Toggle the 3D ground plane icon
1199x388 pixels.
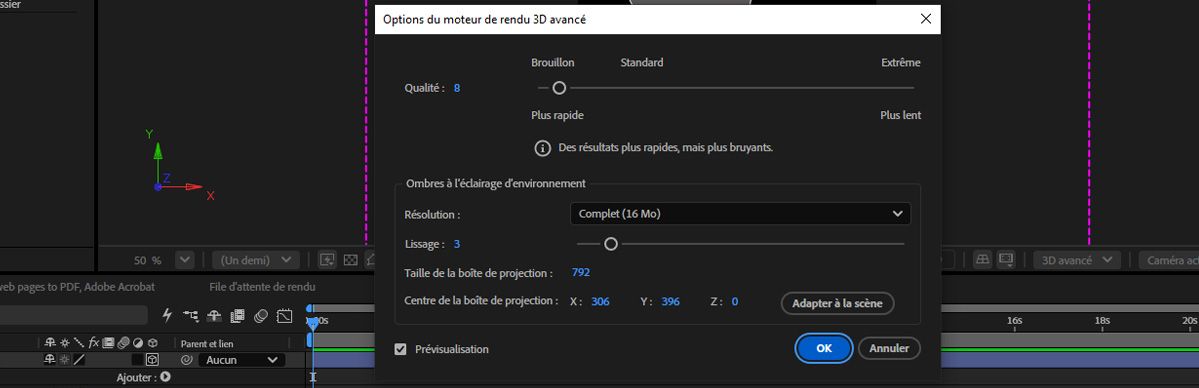[983, 260]
